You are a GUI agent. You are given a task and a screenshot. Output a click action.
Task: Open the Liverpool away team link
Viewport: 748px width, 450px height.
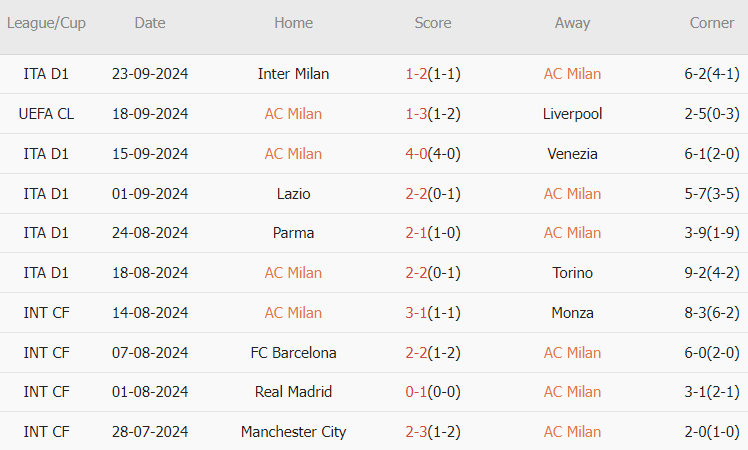click(x=572, y=114)
